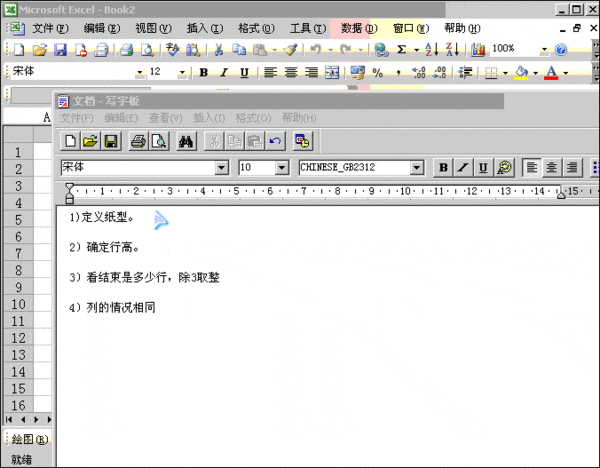Open Excel 插入(I) menu

coord(205,28)
